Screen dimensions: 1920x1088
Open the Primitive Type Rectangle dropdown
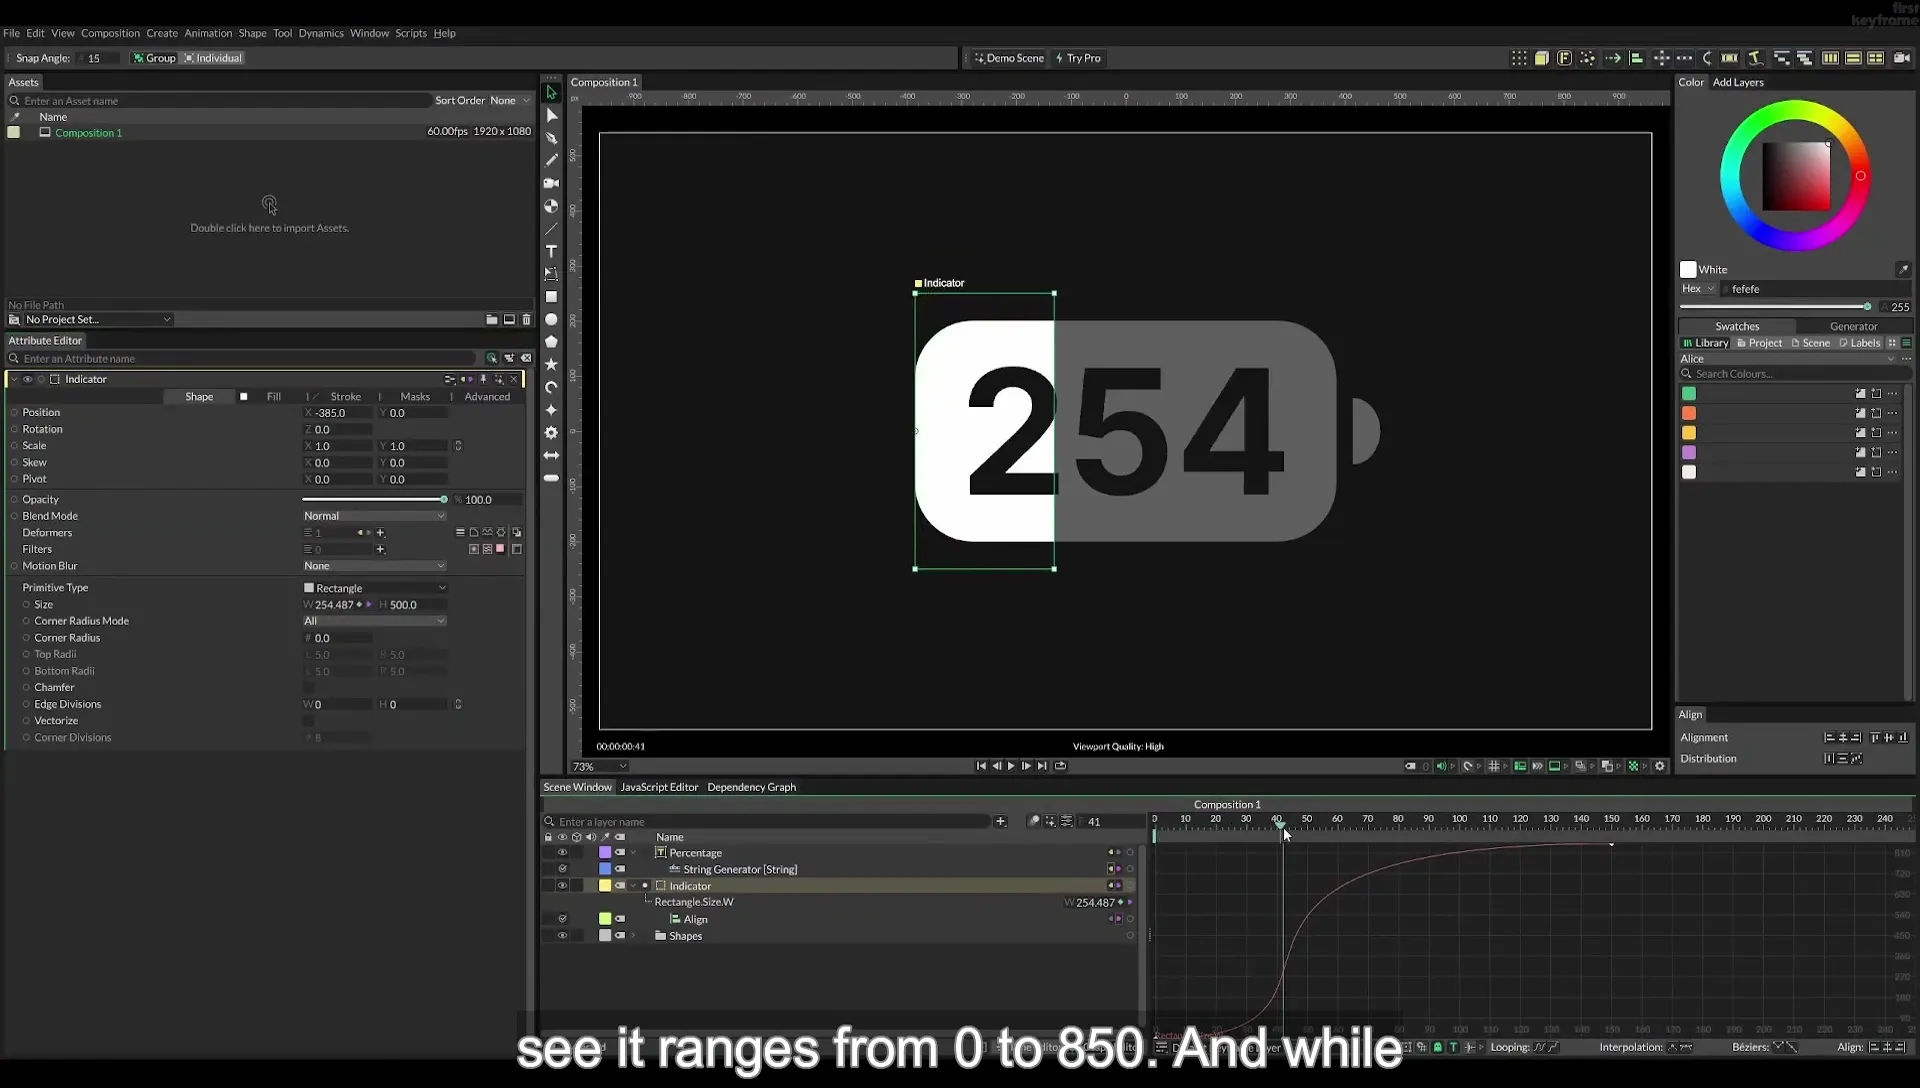374,588
